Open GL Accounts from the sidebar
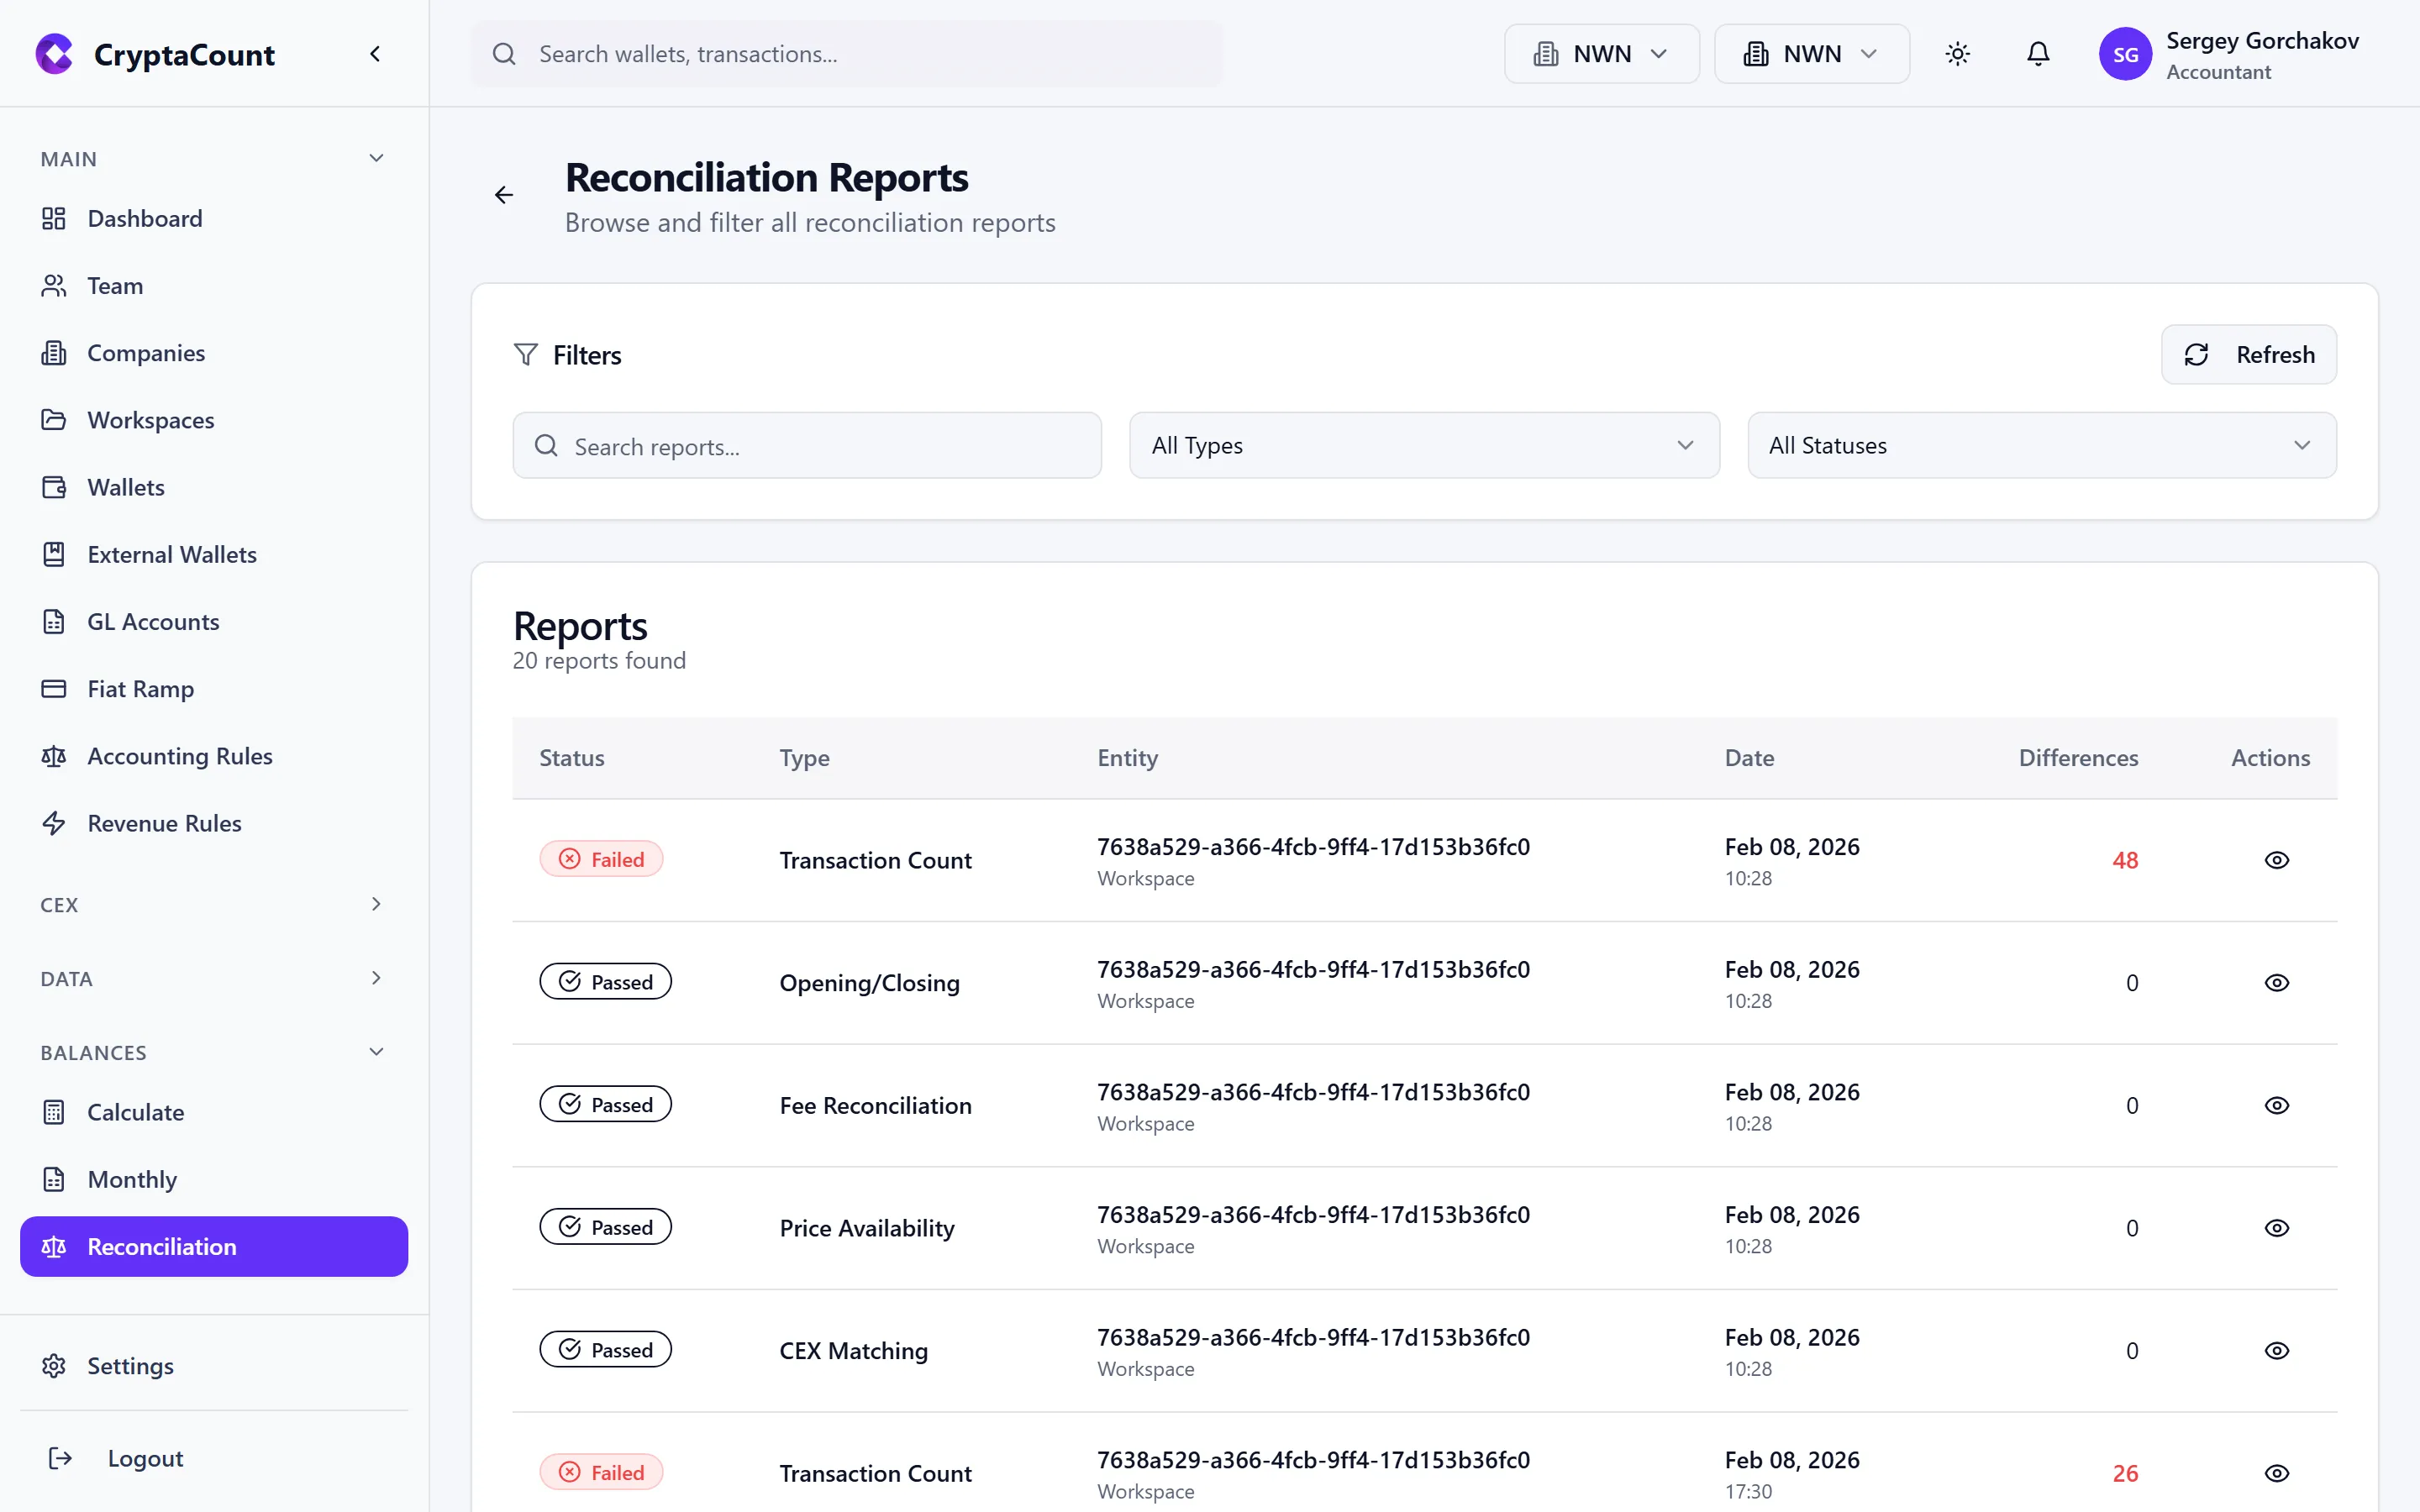Image resolution: width=2420 pixels, height=1512 pixels. 152,621
